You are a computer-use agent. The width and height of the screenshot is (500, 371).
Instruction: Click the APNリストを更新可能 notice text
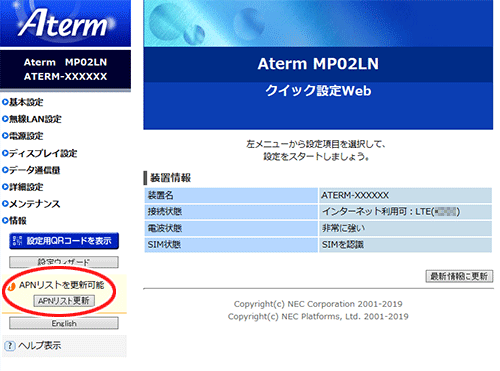pyautogui.click(x=61, y=285)
